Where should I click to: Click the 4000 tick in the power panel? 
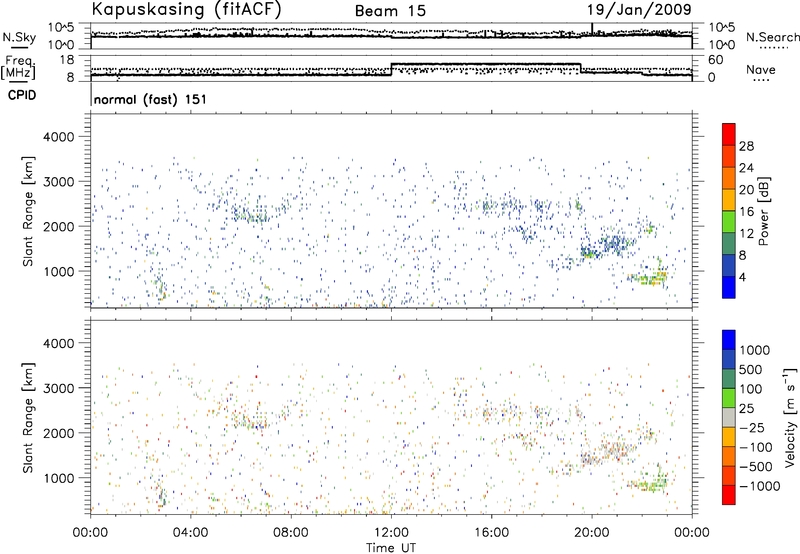(x=59, y=137)
